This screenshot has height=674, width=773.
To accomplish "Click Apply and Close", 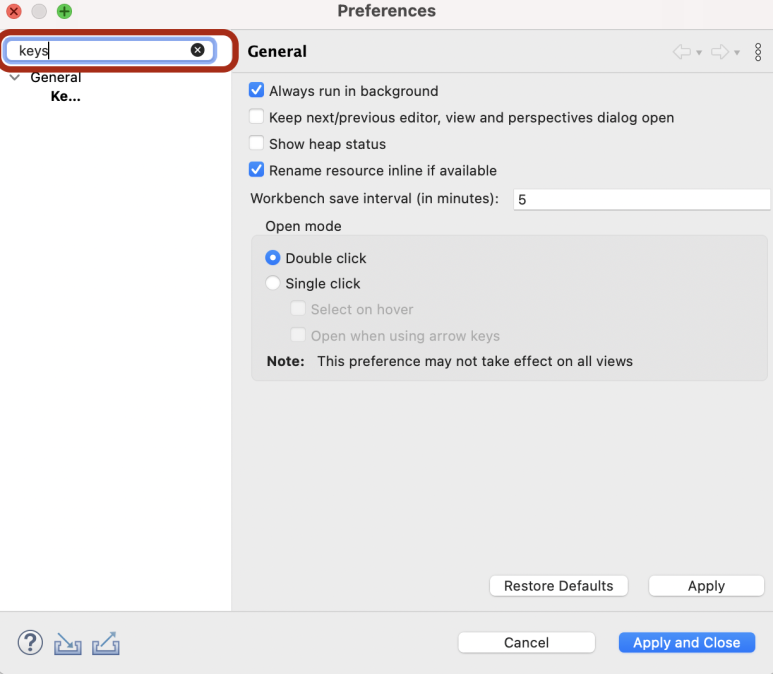I will [687, 642].
